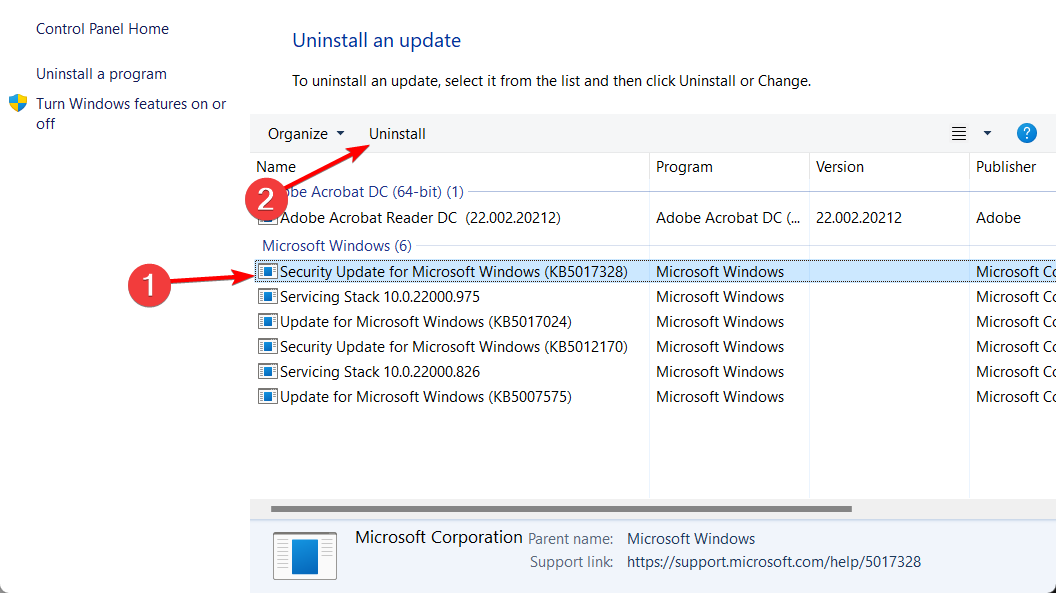Click the shield icon beside Turn Windows features

18,103
